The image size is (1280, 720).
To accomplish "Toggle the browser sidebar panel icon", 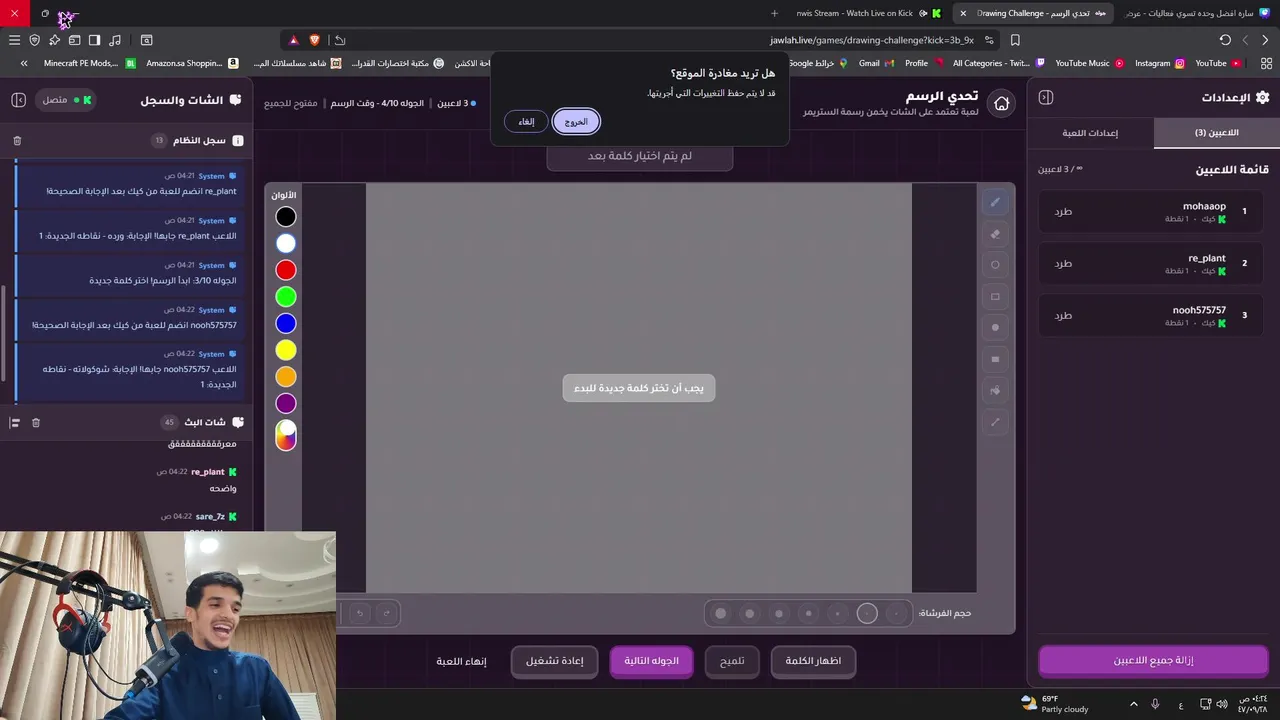I will 94,40.
